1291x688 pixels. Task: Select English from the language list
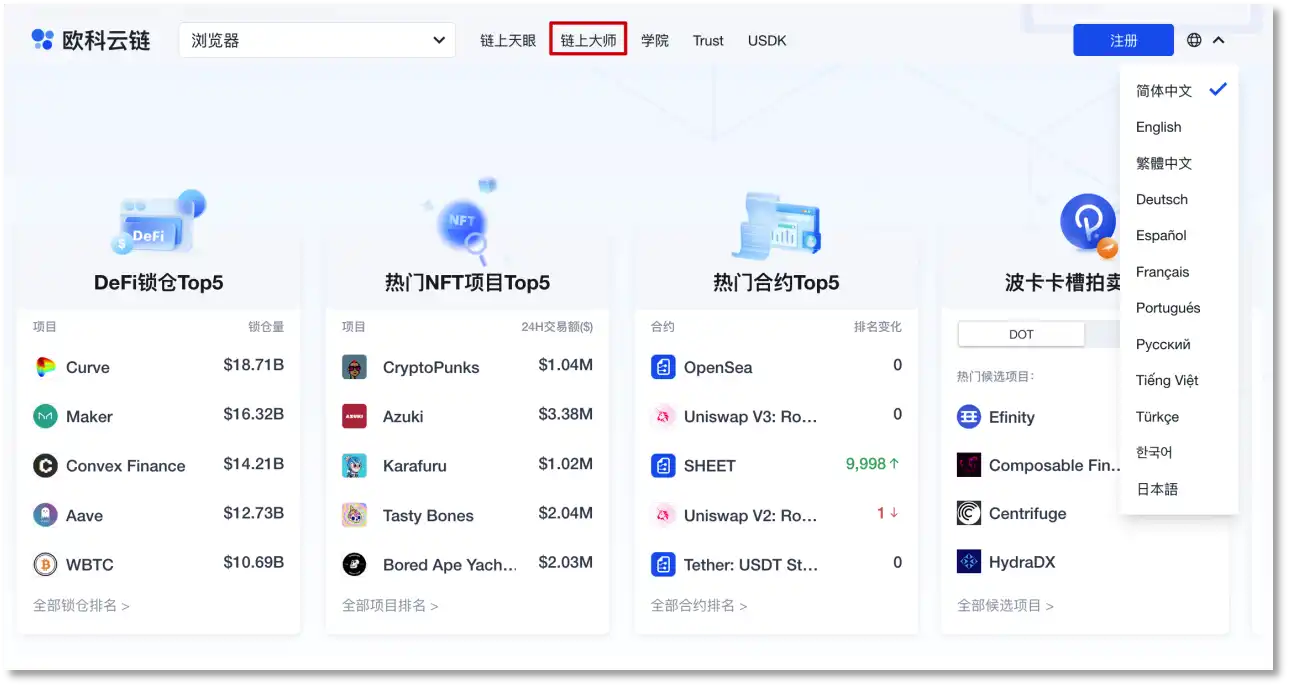(1158, 127)
